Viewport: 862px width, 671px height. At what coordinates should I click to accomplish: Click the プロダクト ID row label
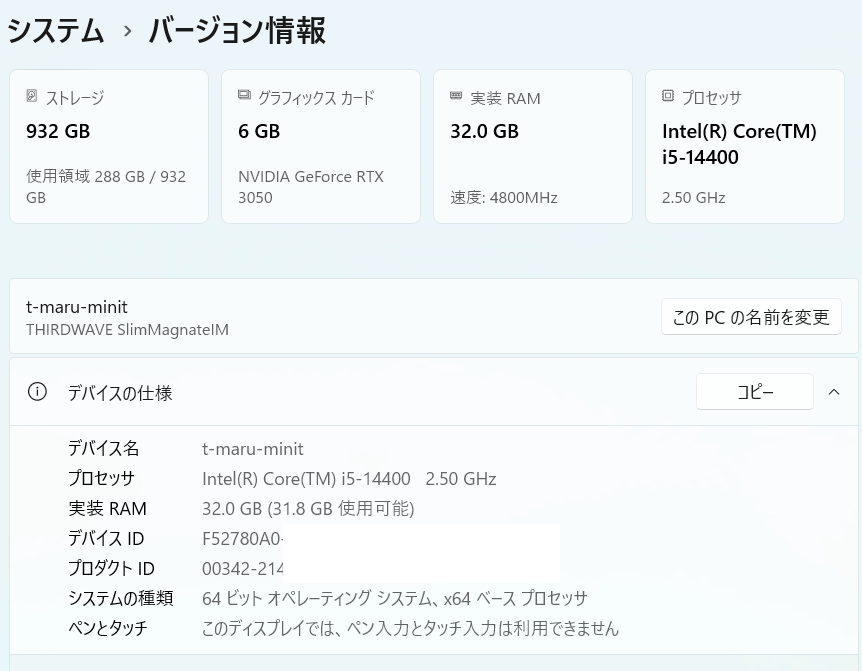pyautogui.click(x=111, y=568)
